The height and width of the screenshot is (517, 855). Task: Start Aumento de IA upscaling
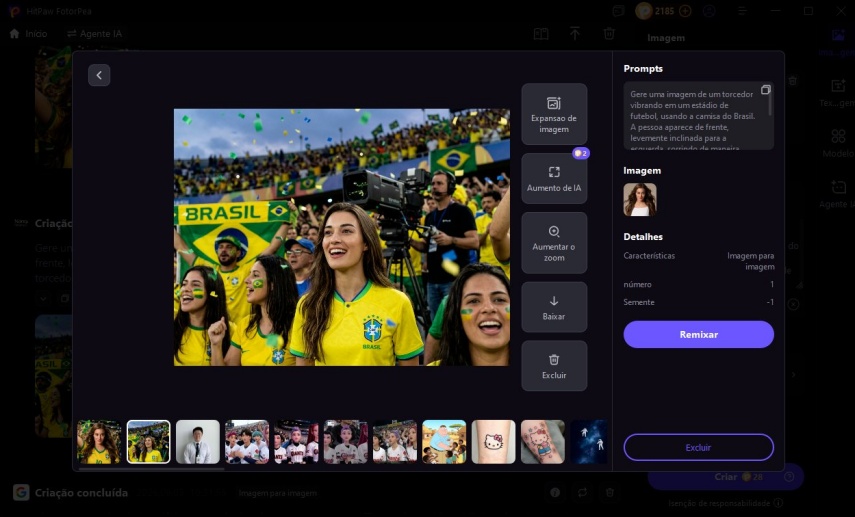click(x=554, y=178)
